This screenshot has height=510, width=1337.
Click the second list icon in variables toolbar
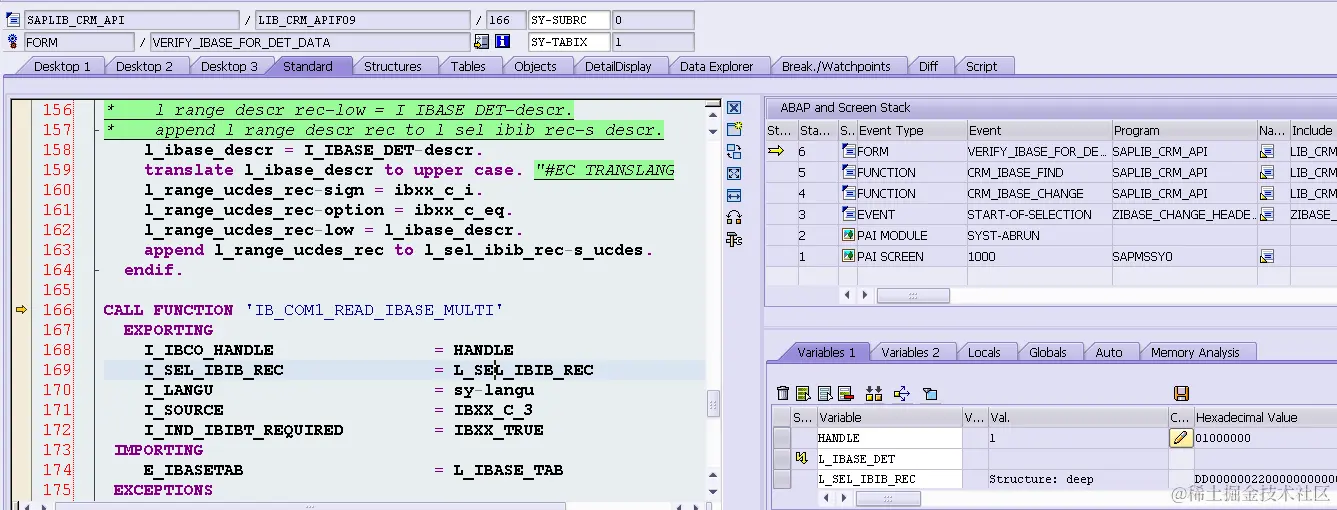825,394
